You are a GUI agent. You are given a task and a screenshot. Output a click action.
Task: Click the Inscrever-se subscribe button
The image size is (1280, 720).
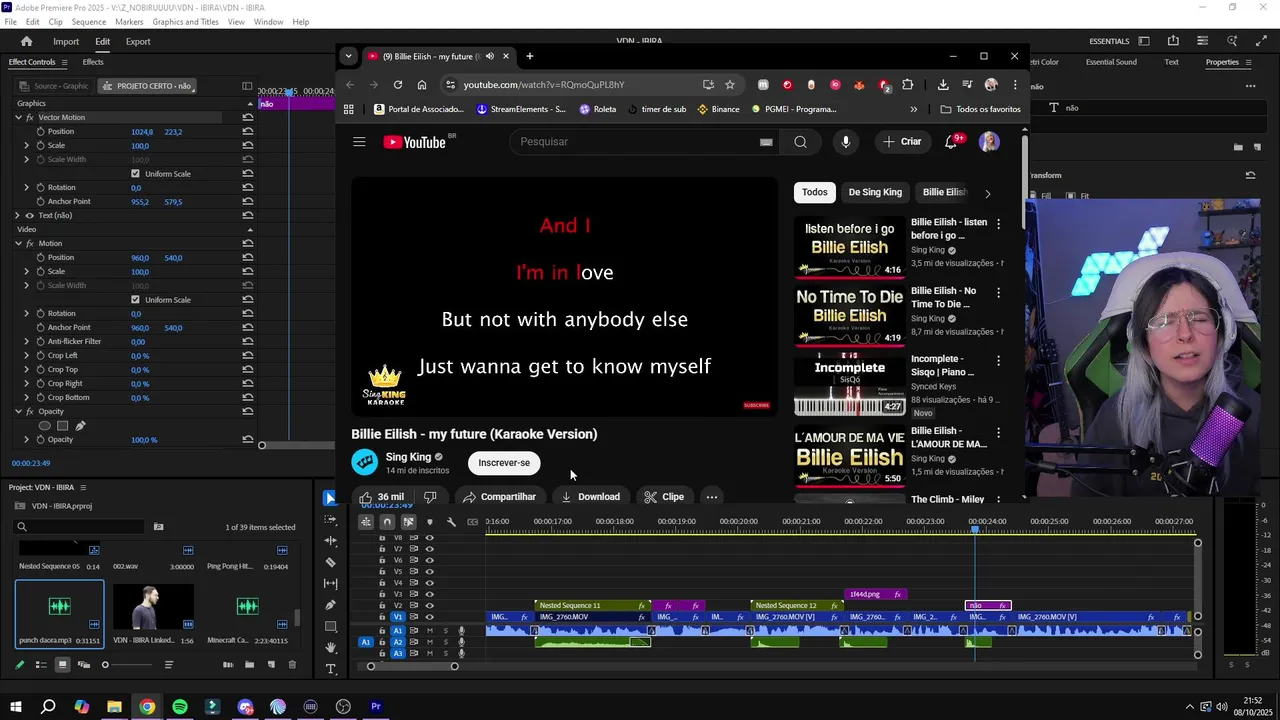[x=504, y=463]
